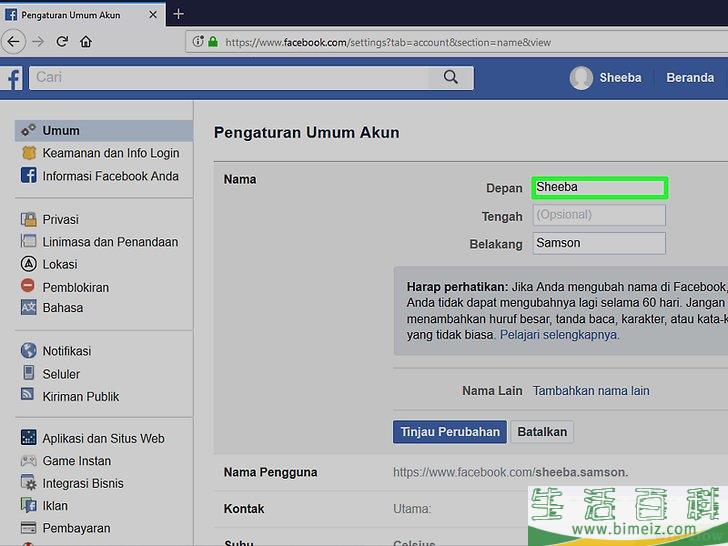This screenshot has height=546, width=728.
Task: Click the Nama Pengguna row
Action: click(471, 472)
